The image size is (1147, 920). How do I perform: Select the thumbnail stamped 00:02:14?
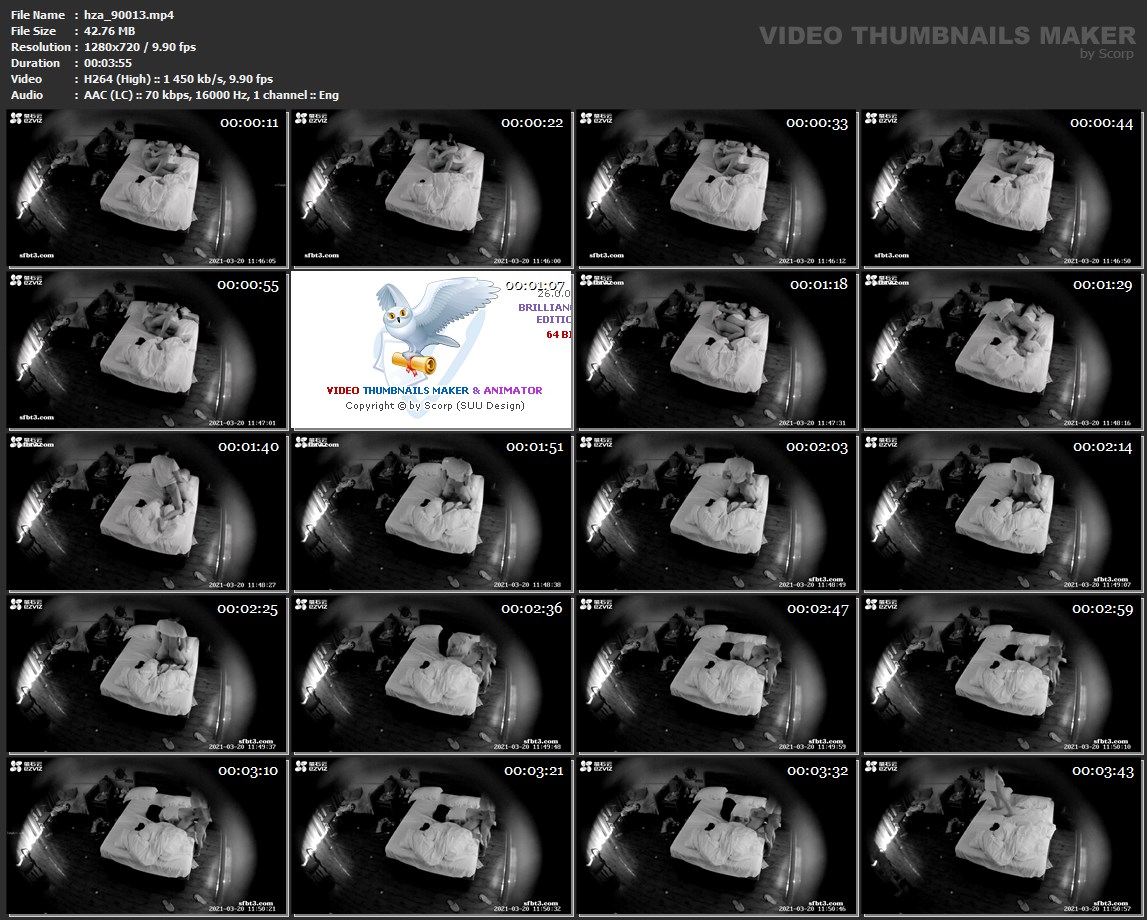click(1001, 512)
